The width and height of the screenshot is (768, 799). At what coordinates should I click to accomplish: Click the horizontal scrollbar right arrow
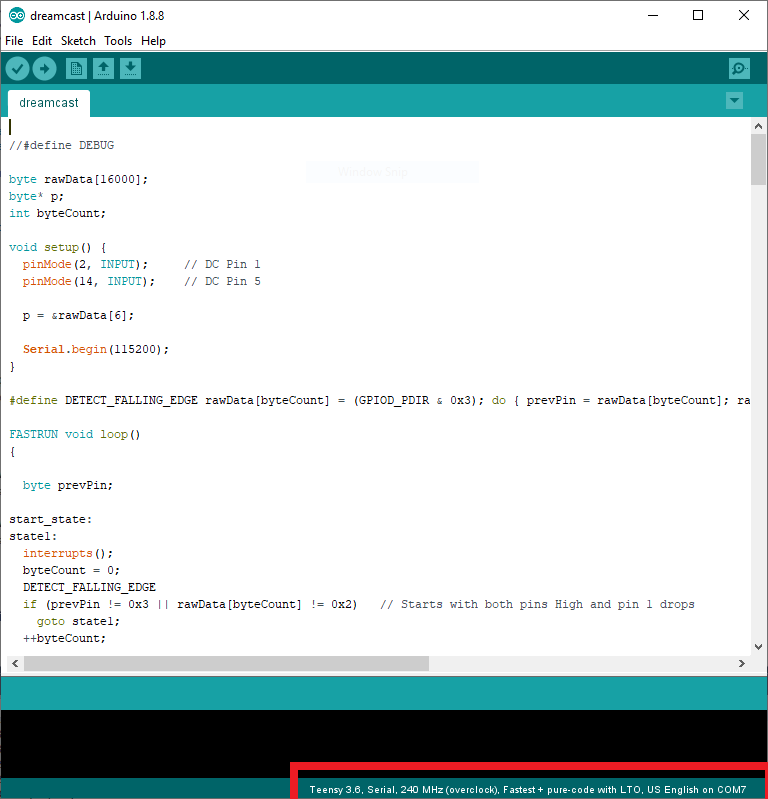tap(741, 663)
